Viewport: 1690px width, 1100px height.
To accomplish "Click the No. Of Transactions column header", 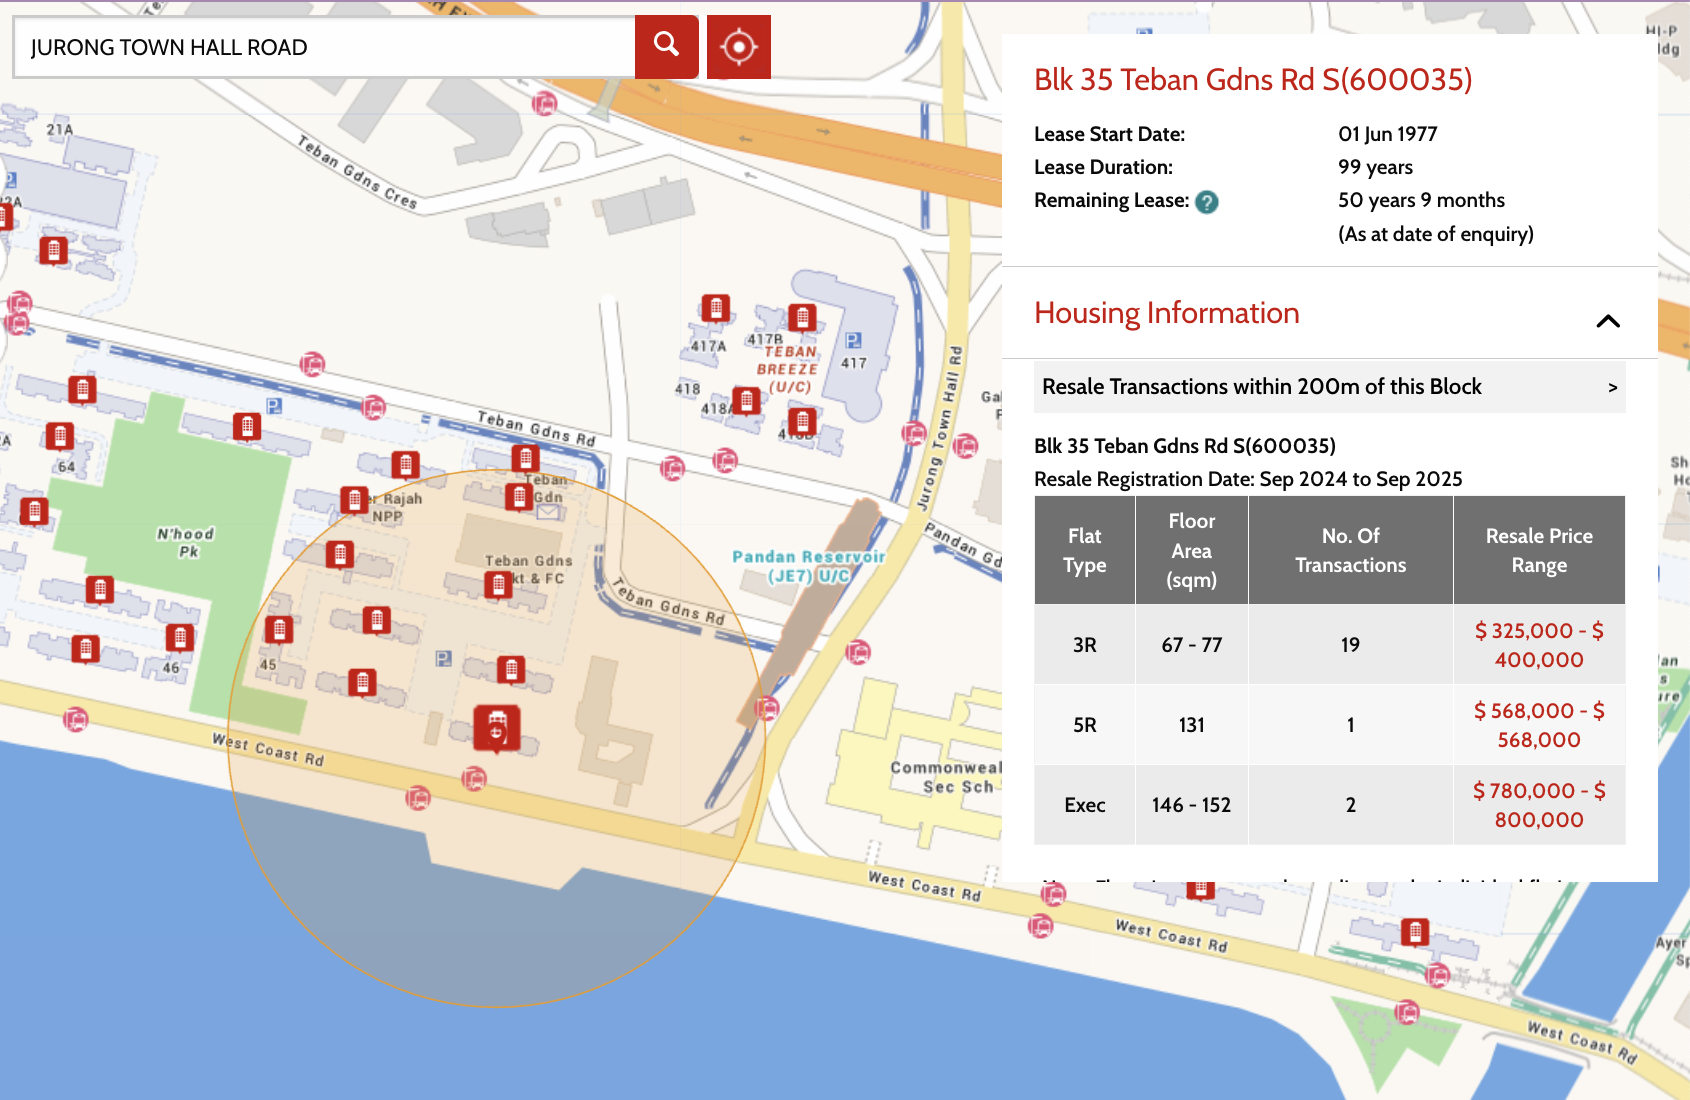I will [1350, 550].
